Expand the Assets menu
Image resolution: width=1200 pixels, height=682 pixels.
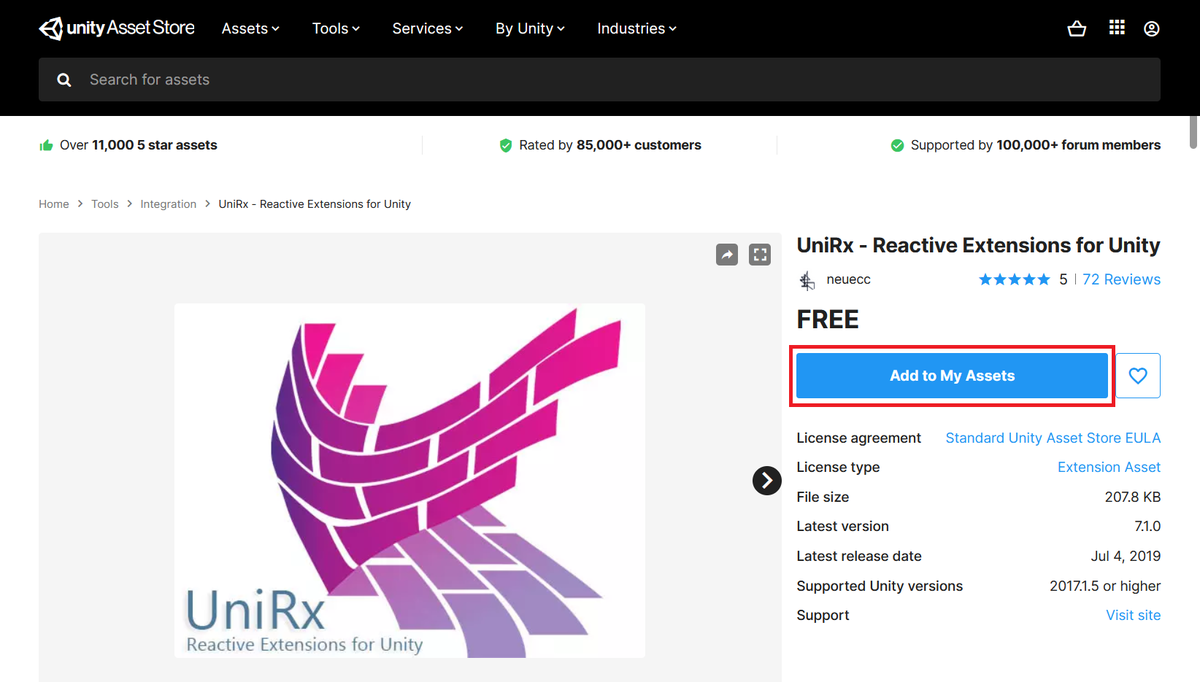pos(250,28)
